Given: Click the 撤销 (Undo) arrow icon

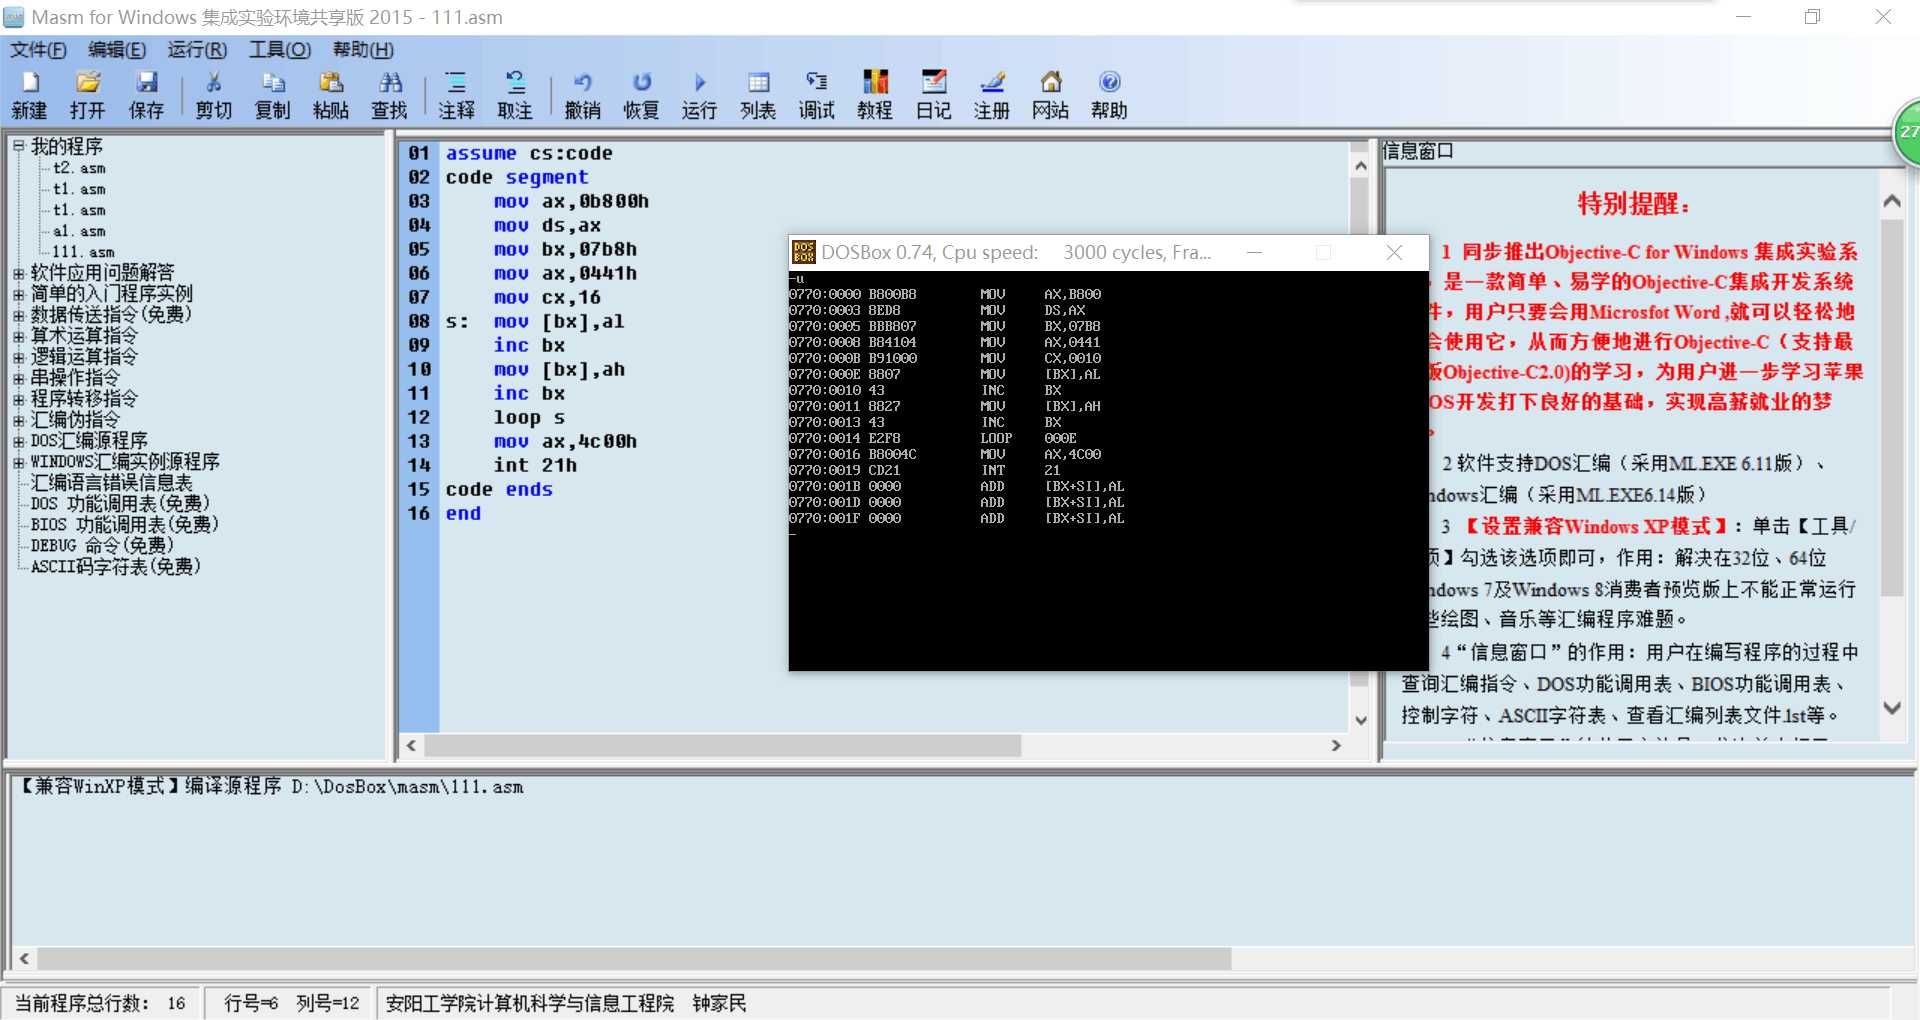Looking at the screenshot, I should [583, 83].
